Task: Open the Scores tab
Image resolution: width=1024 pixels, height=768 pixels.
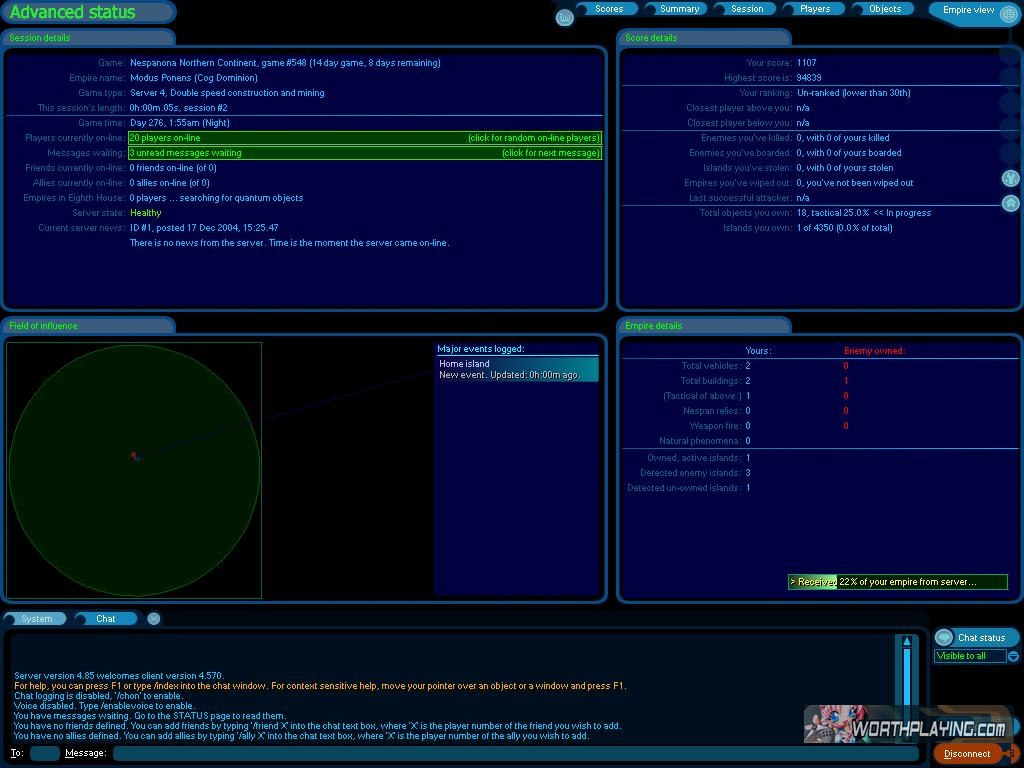Action: pyautogui.click(x=609, y=9)
